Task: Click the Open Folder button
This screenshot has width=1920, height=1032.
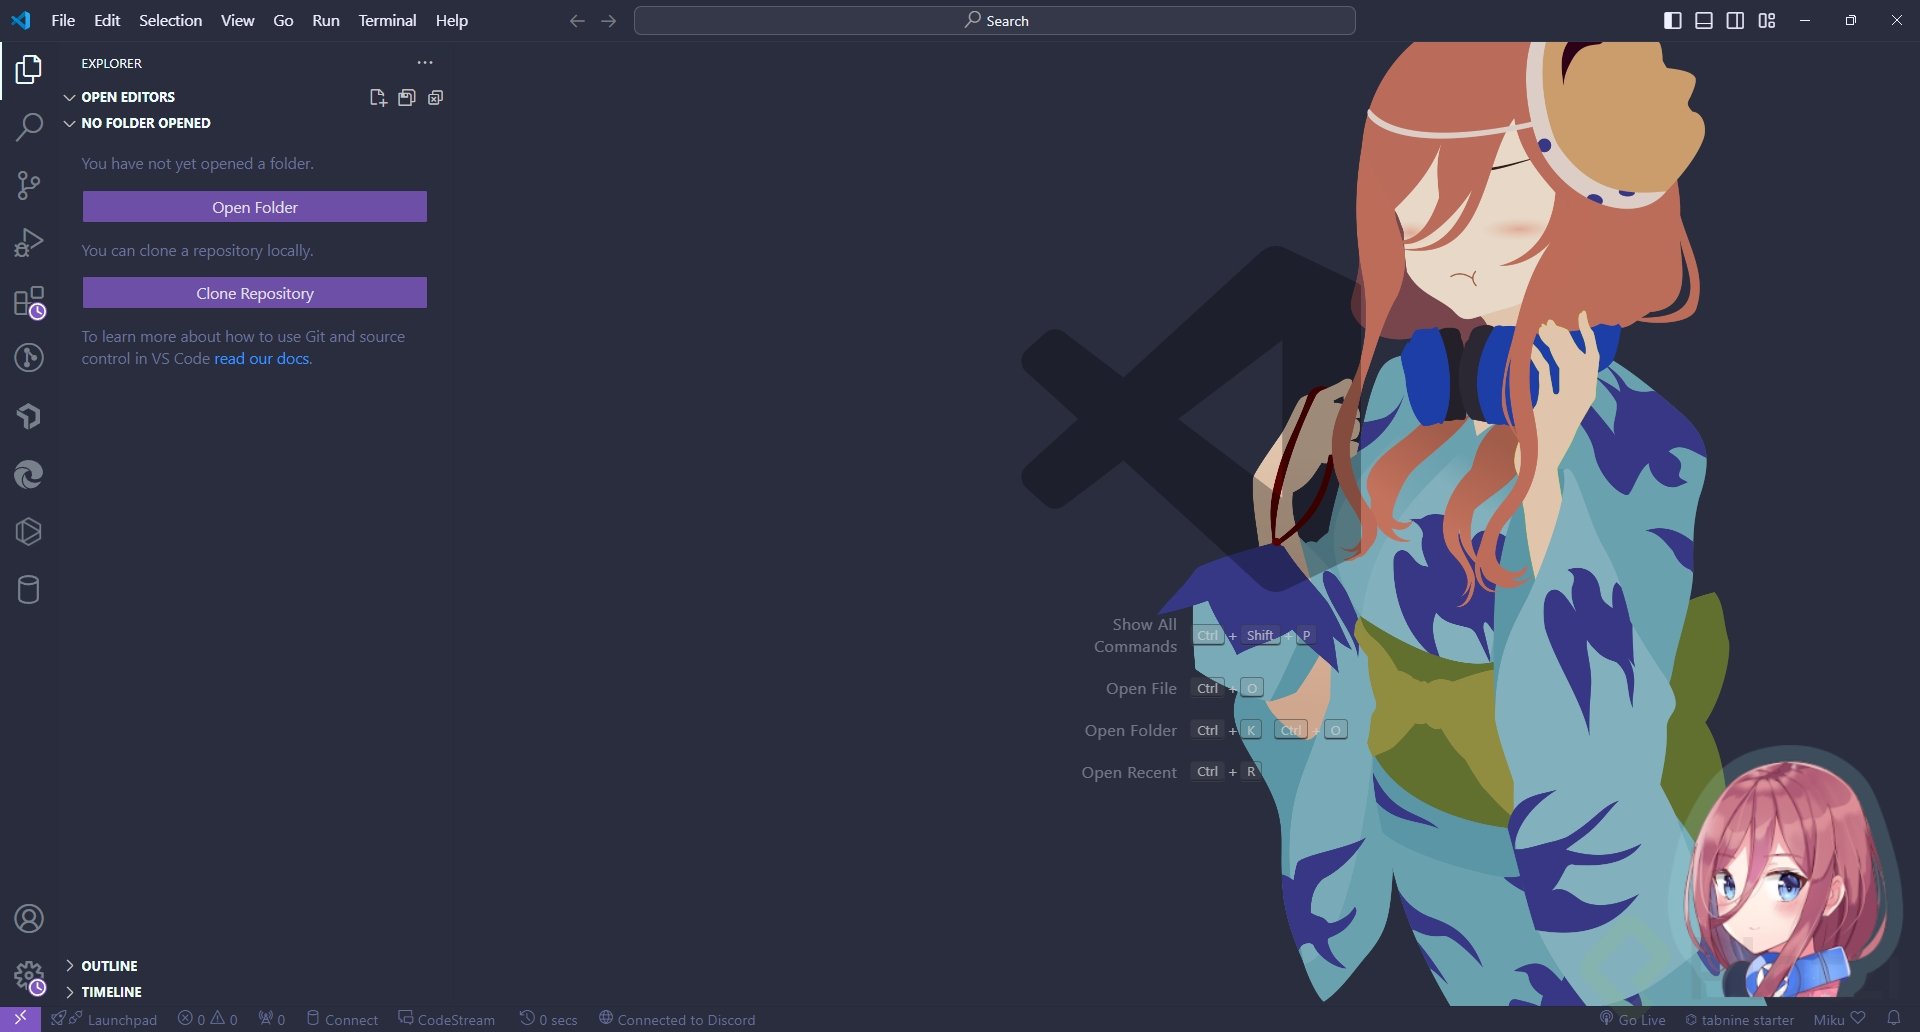Action: pyautogui.click(x=255, y=207)
